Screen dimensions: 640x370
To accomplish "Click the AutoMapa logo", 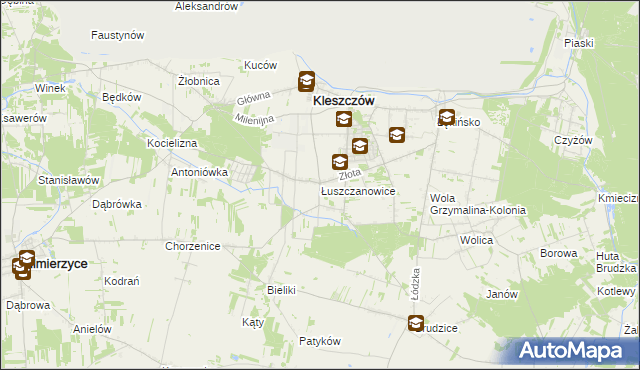I will (570, 351).
